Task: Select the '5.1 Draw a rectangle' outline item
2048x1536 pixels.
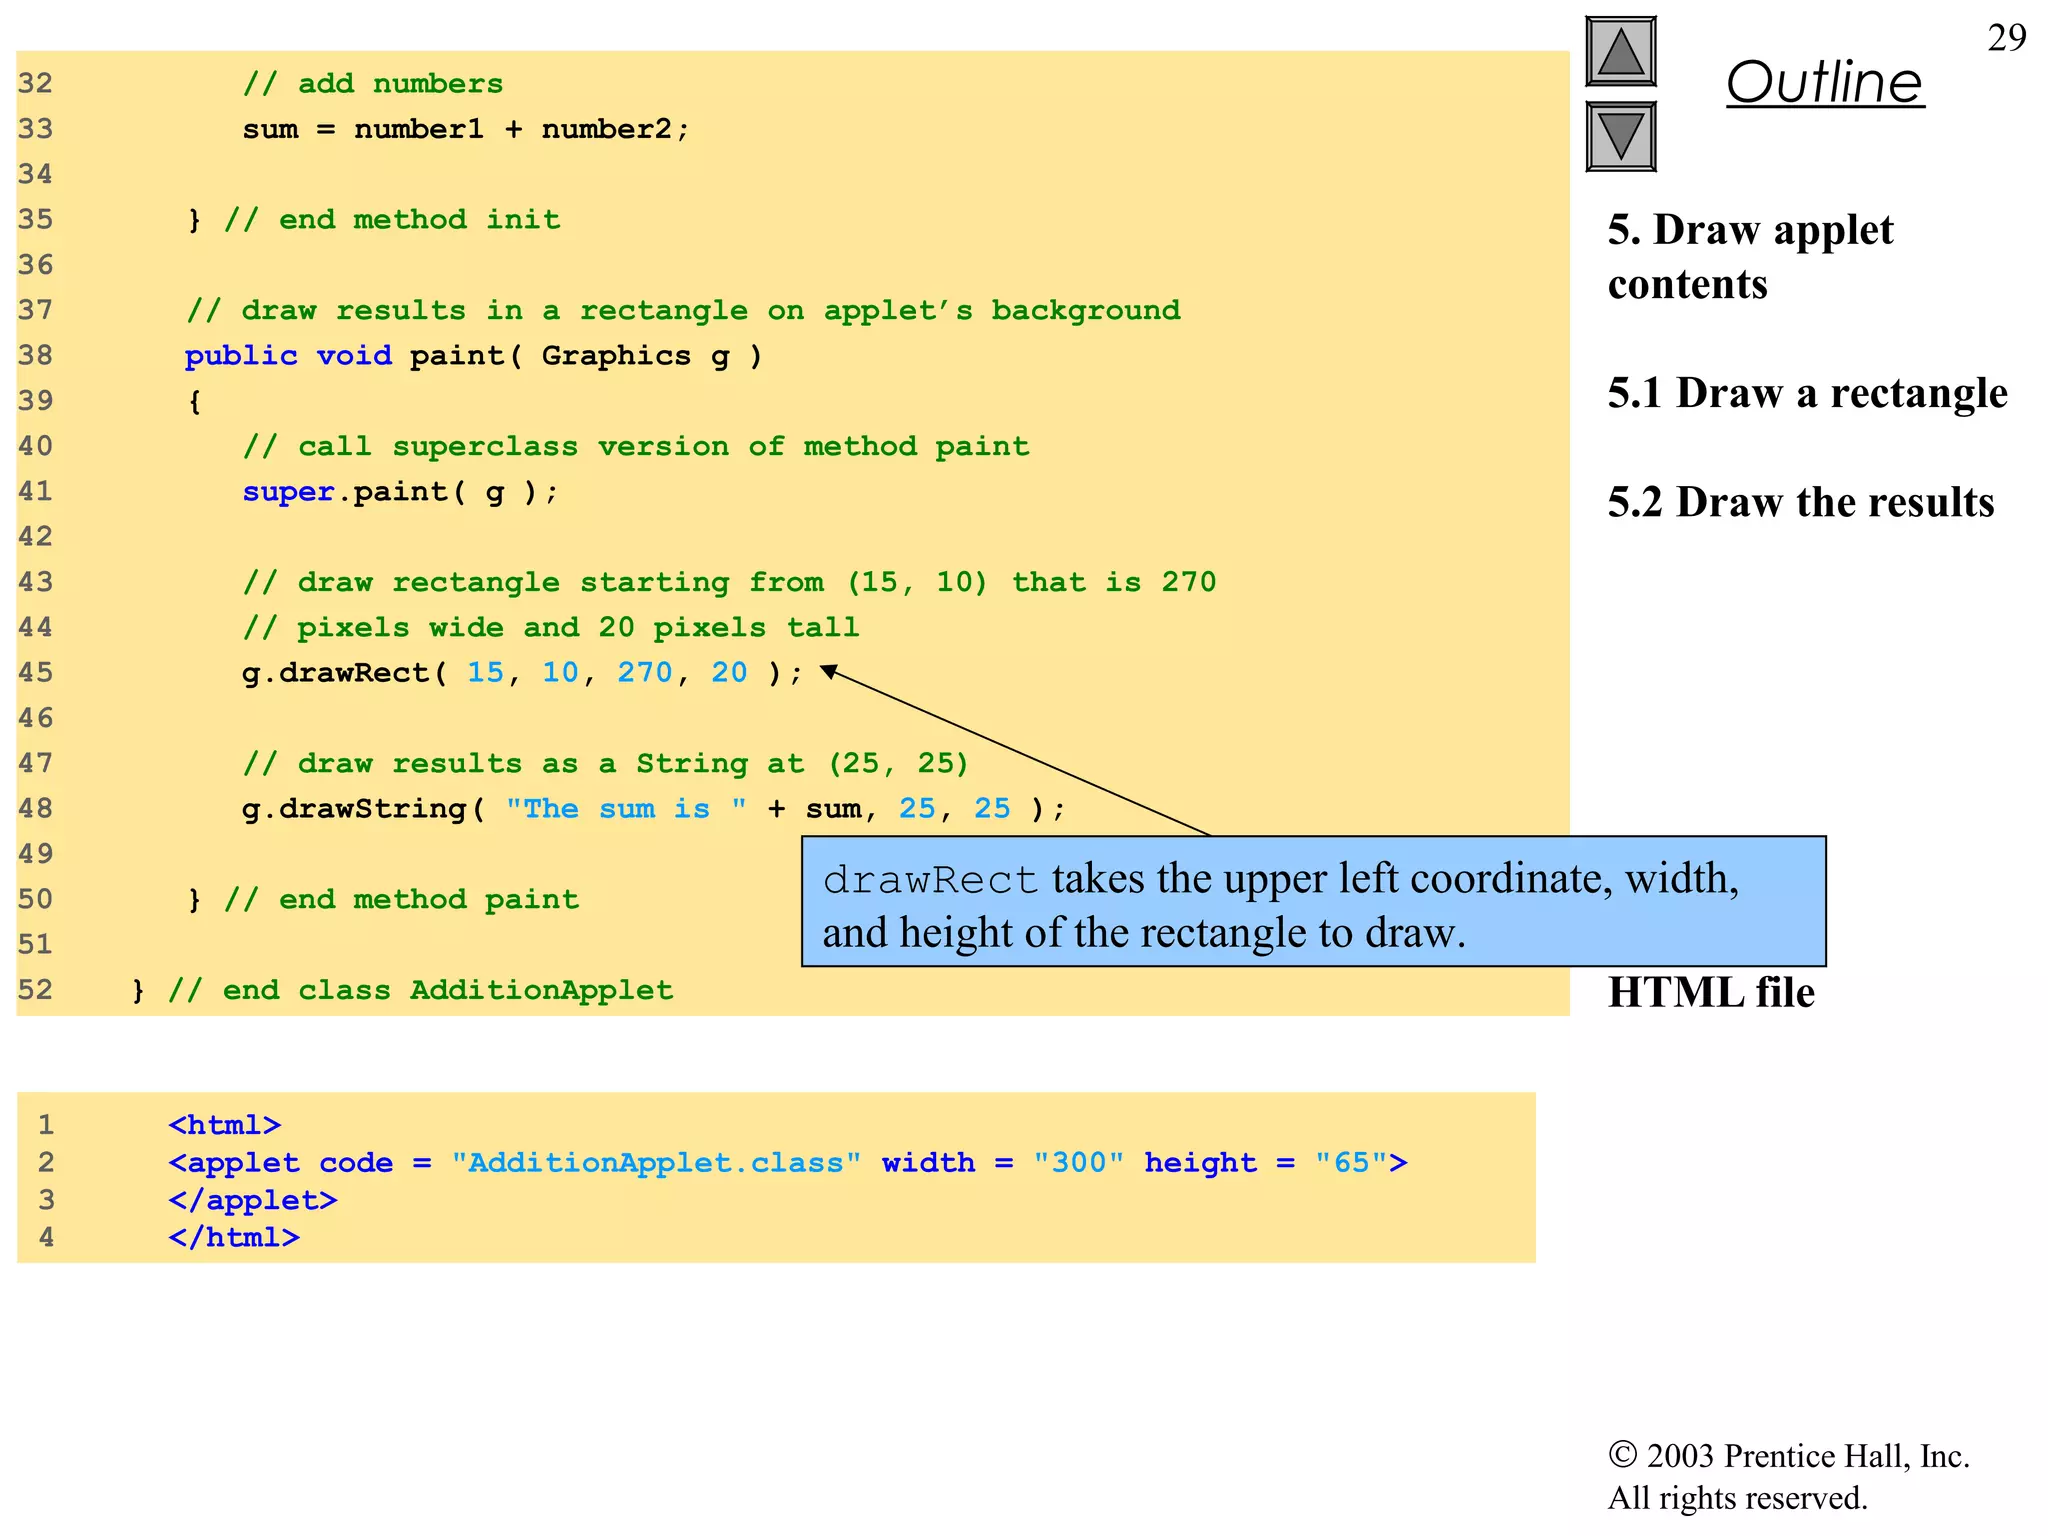Action: (1807, 393)
